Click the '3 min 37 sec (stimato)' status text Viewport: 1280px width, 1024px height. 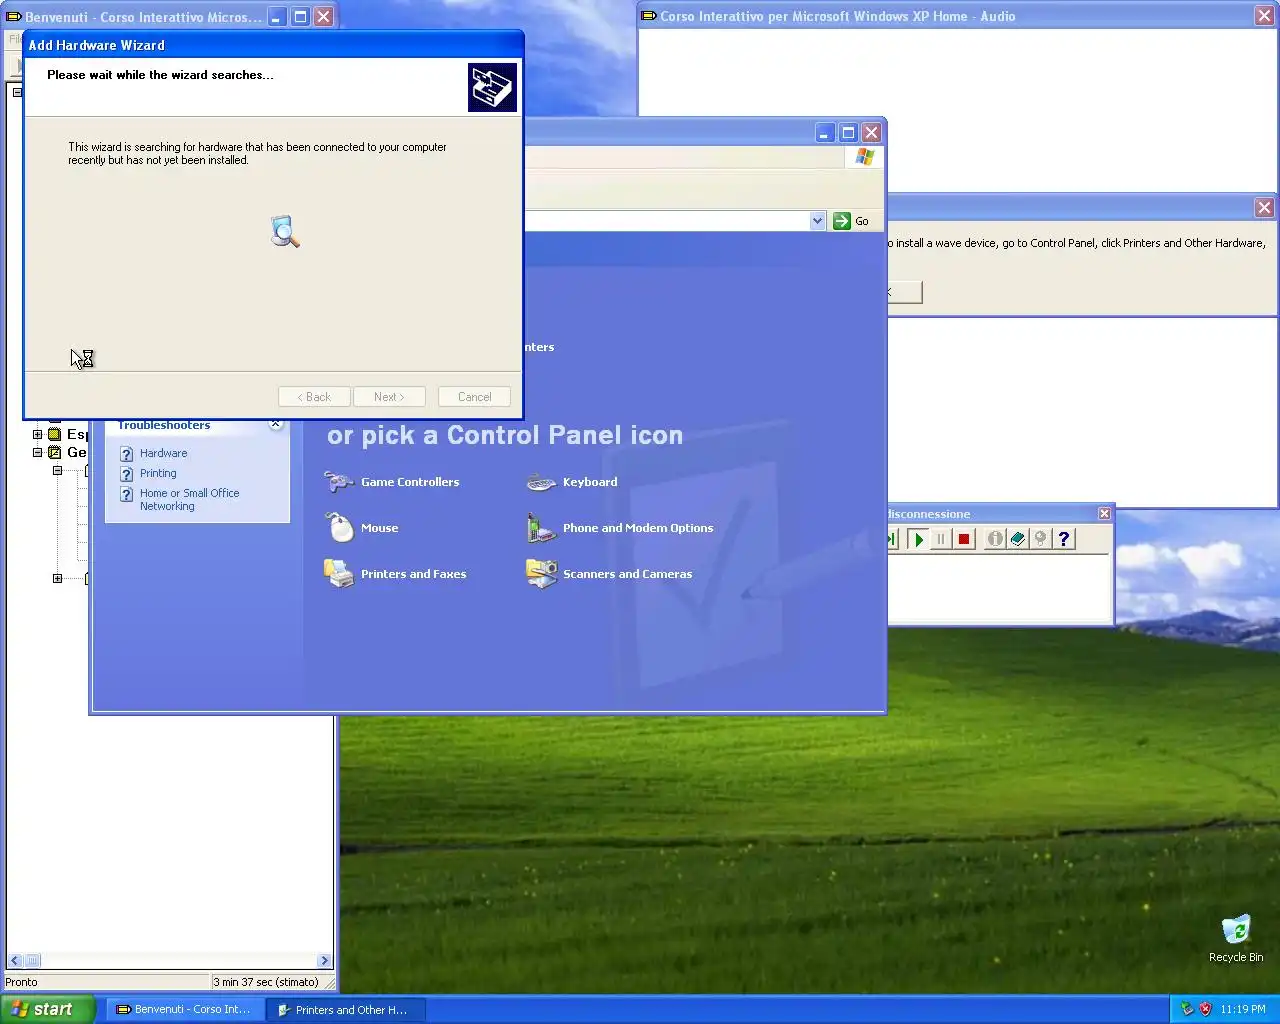[x=266, y=982]
